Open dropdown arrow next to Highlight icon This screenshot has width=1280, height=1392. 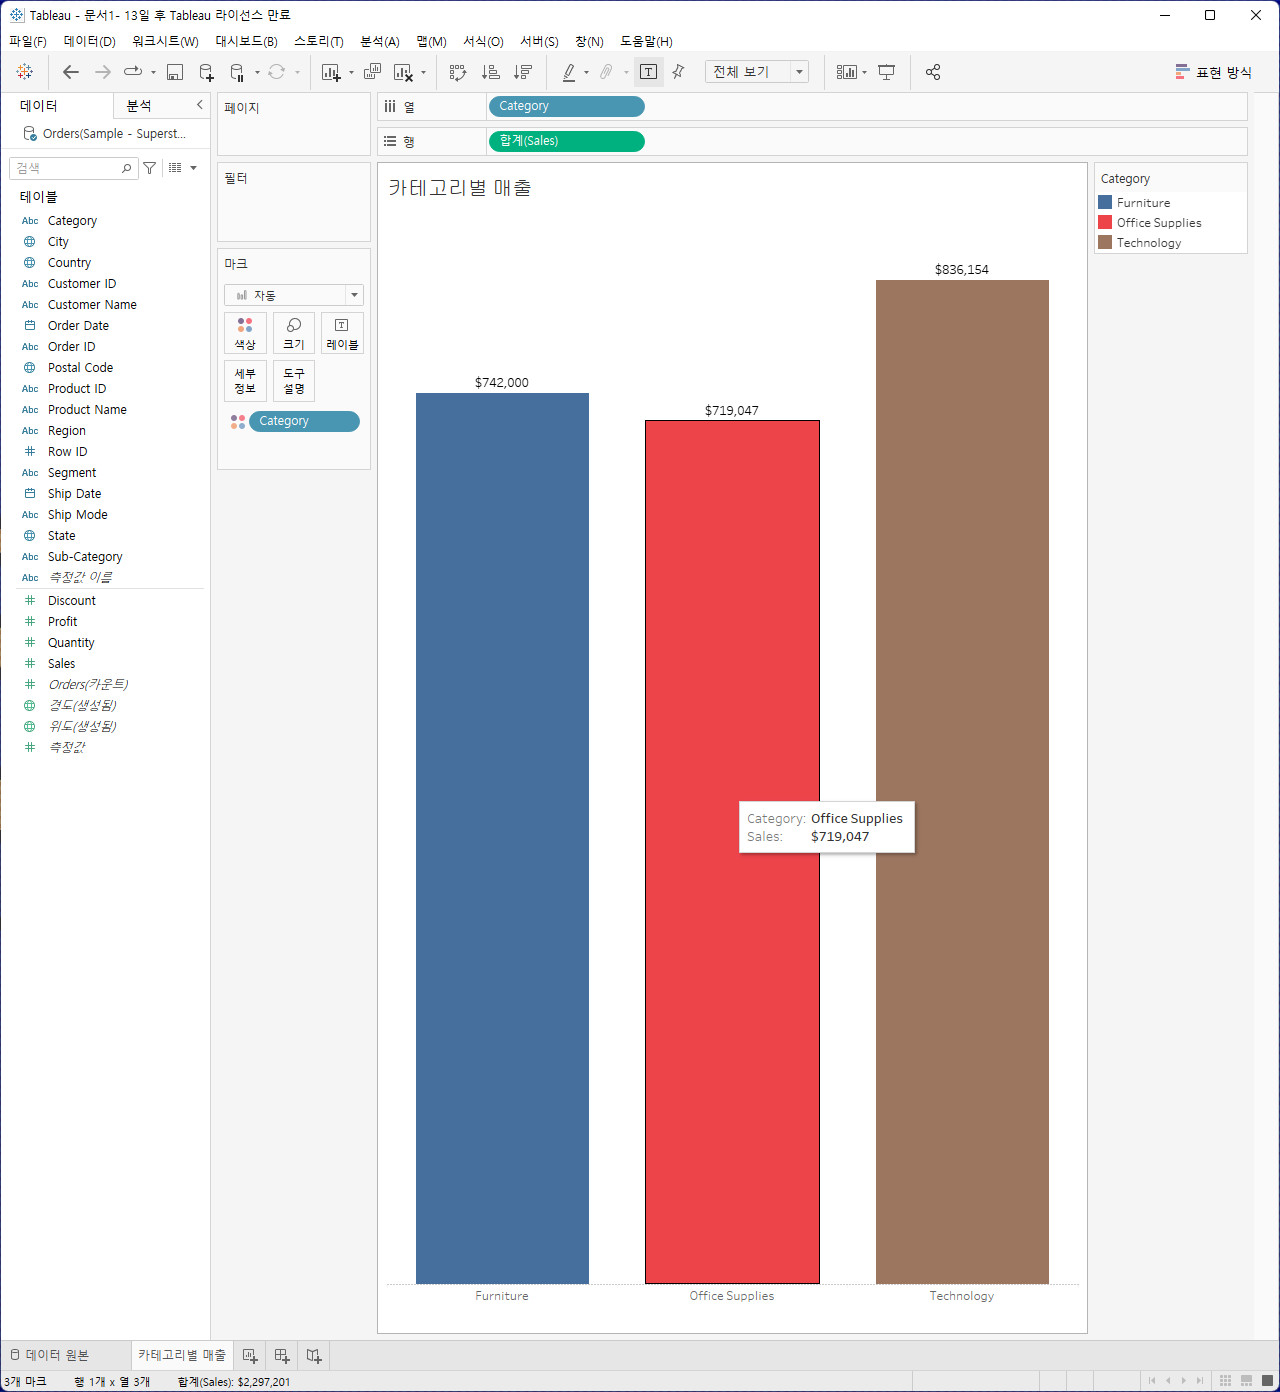(586, 73)
